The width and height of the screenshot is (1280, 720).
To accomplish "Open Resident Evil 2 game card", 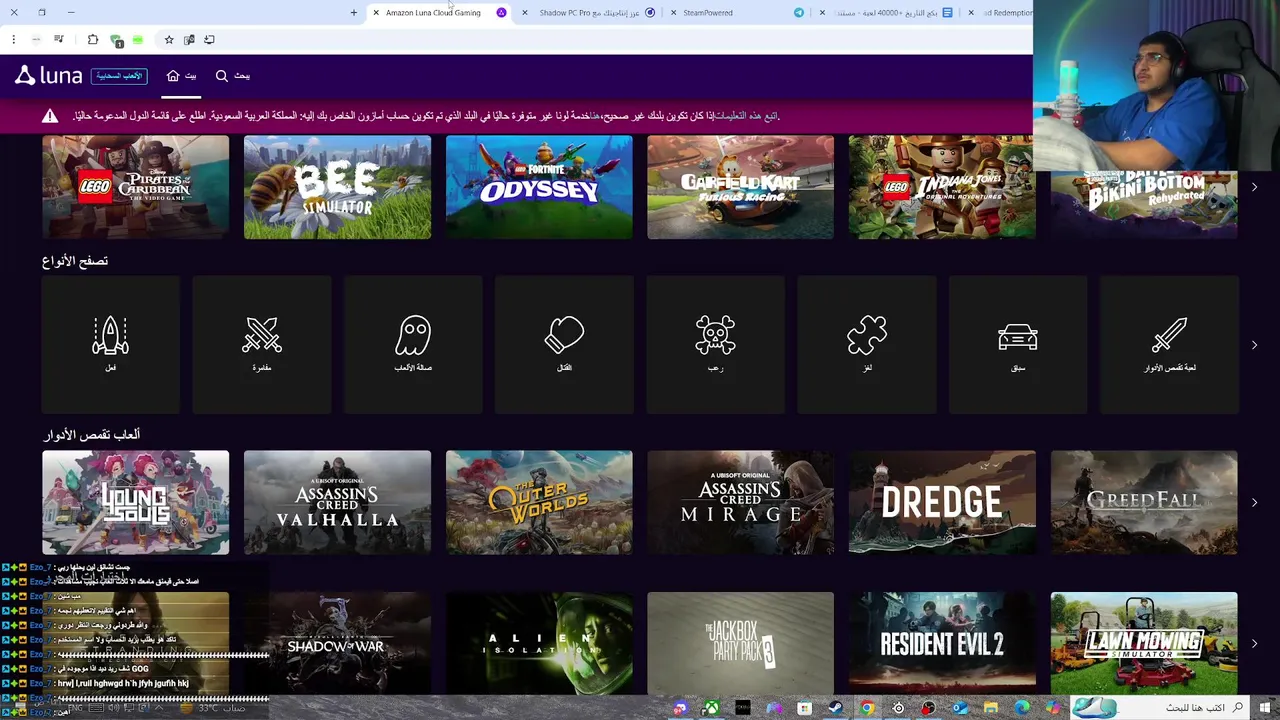I will [942, 643].
